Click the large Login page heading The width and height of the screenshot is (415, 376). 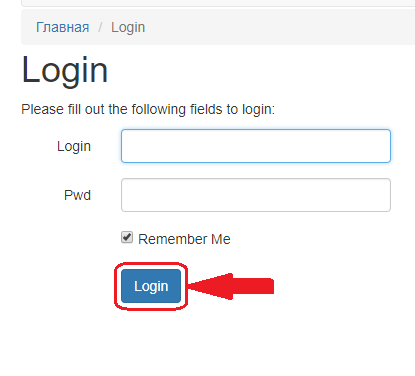pos(65,71)
